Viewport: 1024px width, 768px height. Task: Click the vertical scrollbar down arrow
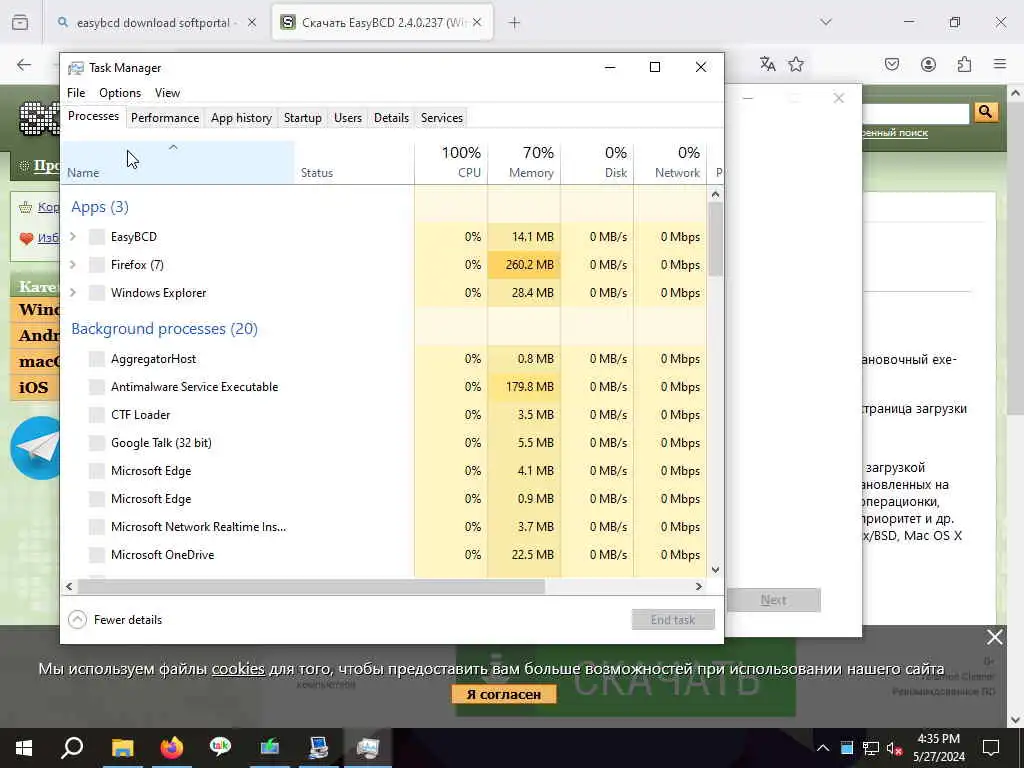[715, 569]
